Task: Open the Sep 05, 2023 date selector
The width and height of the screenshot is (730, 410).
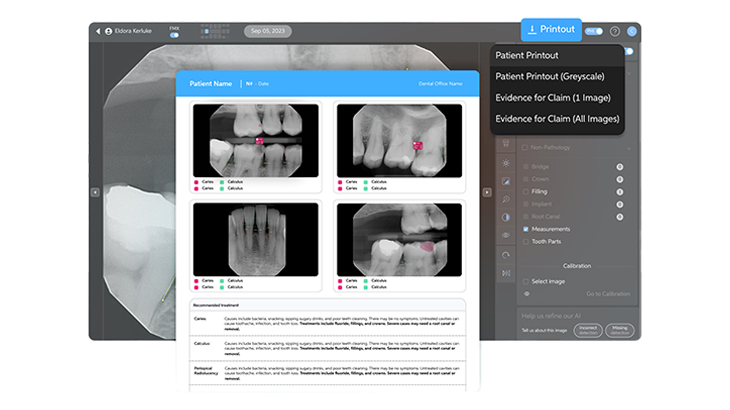Action: tap(268, 32)
